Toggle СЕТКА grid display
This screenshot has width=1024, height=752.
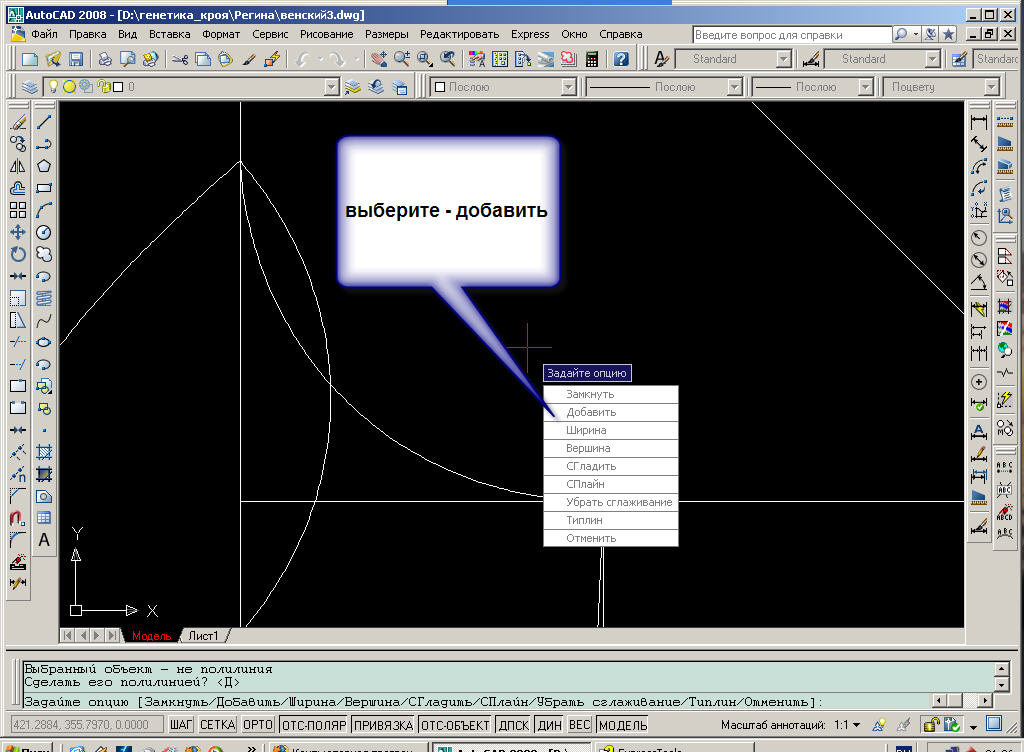[217, 725]
